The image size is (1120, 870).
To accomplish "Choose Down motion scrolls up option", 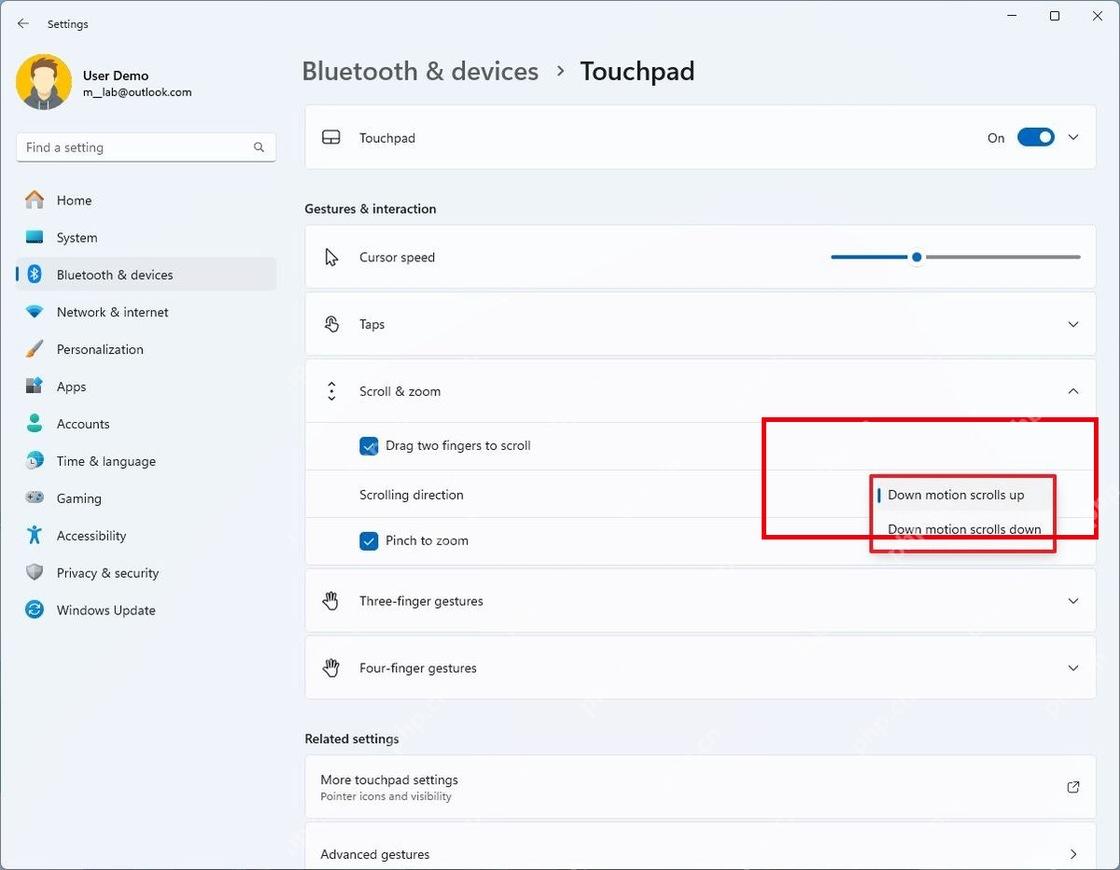I will [x=955, y=494].
